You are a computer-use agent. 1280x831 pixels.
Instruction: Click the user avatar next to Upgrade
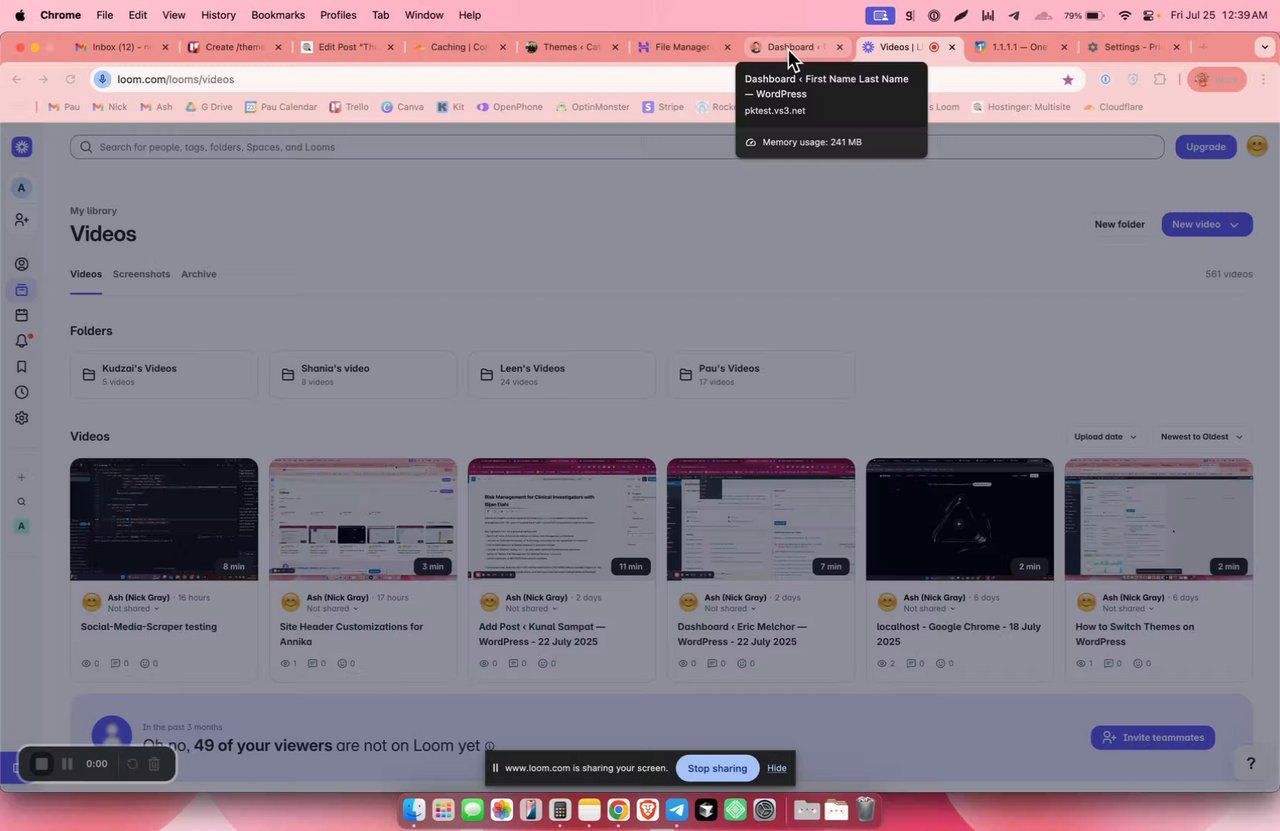pyautogui.click(x=1258, y=146)
